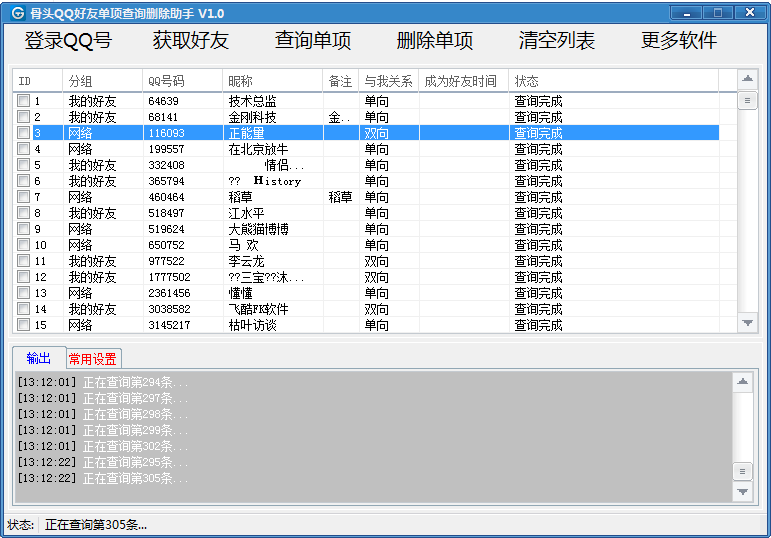Close the application window

pos(750,13)
